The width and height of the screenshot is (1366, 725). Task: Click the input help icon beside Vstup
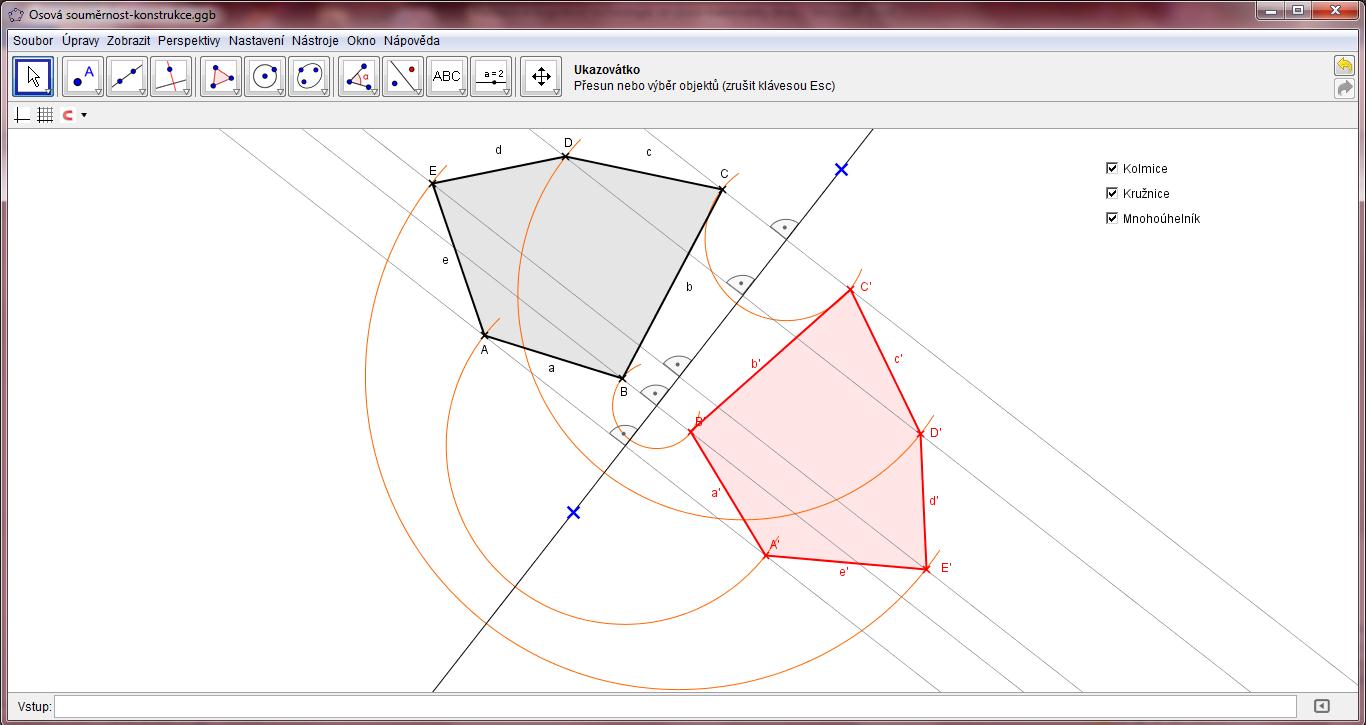click(1321, 706)
